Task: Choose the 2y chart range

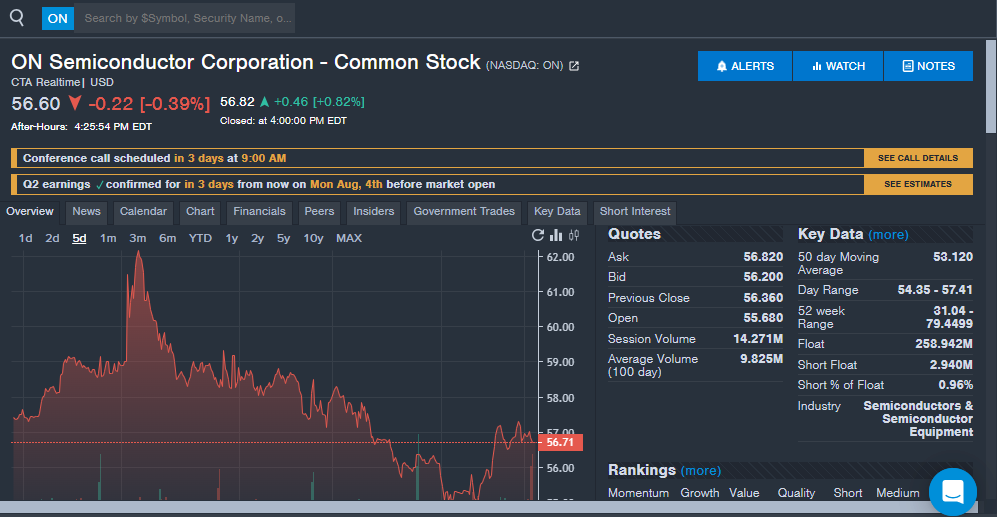Action: (257, 238)
